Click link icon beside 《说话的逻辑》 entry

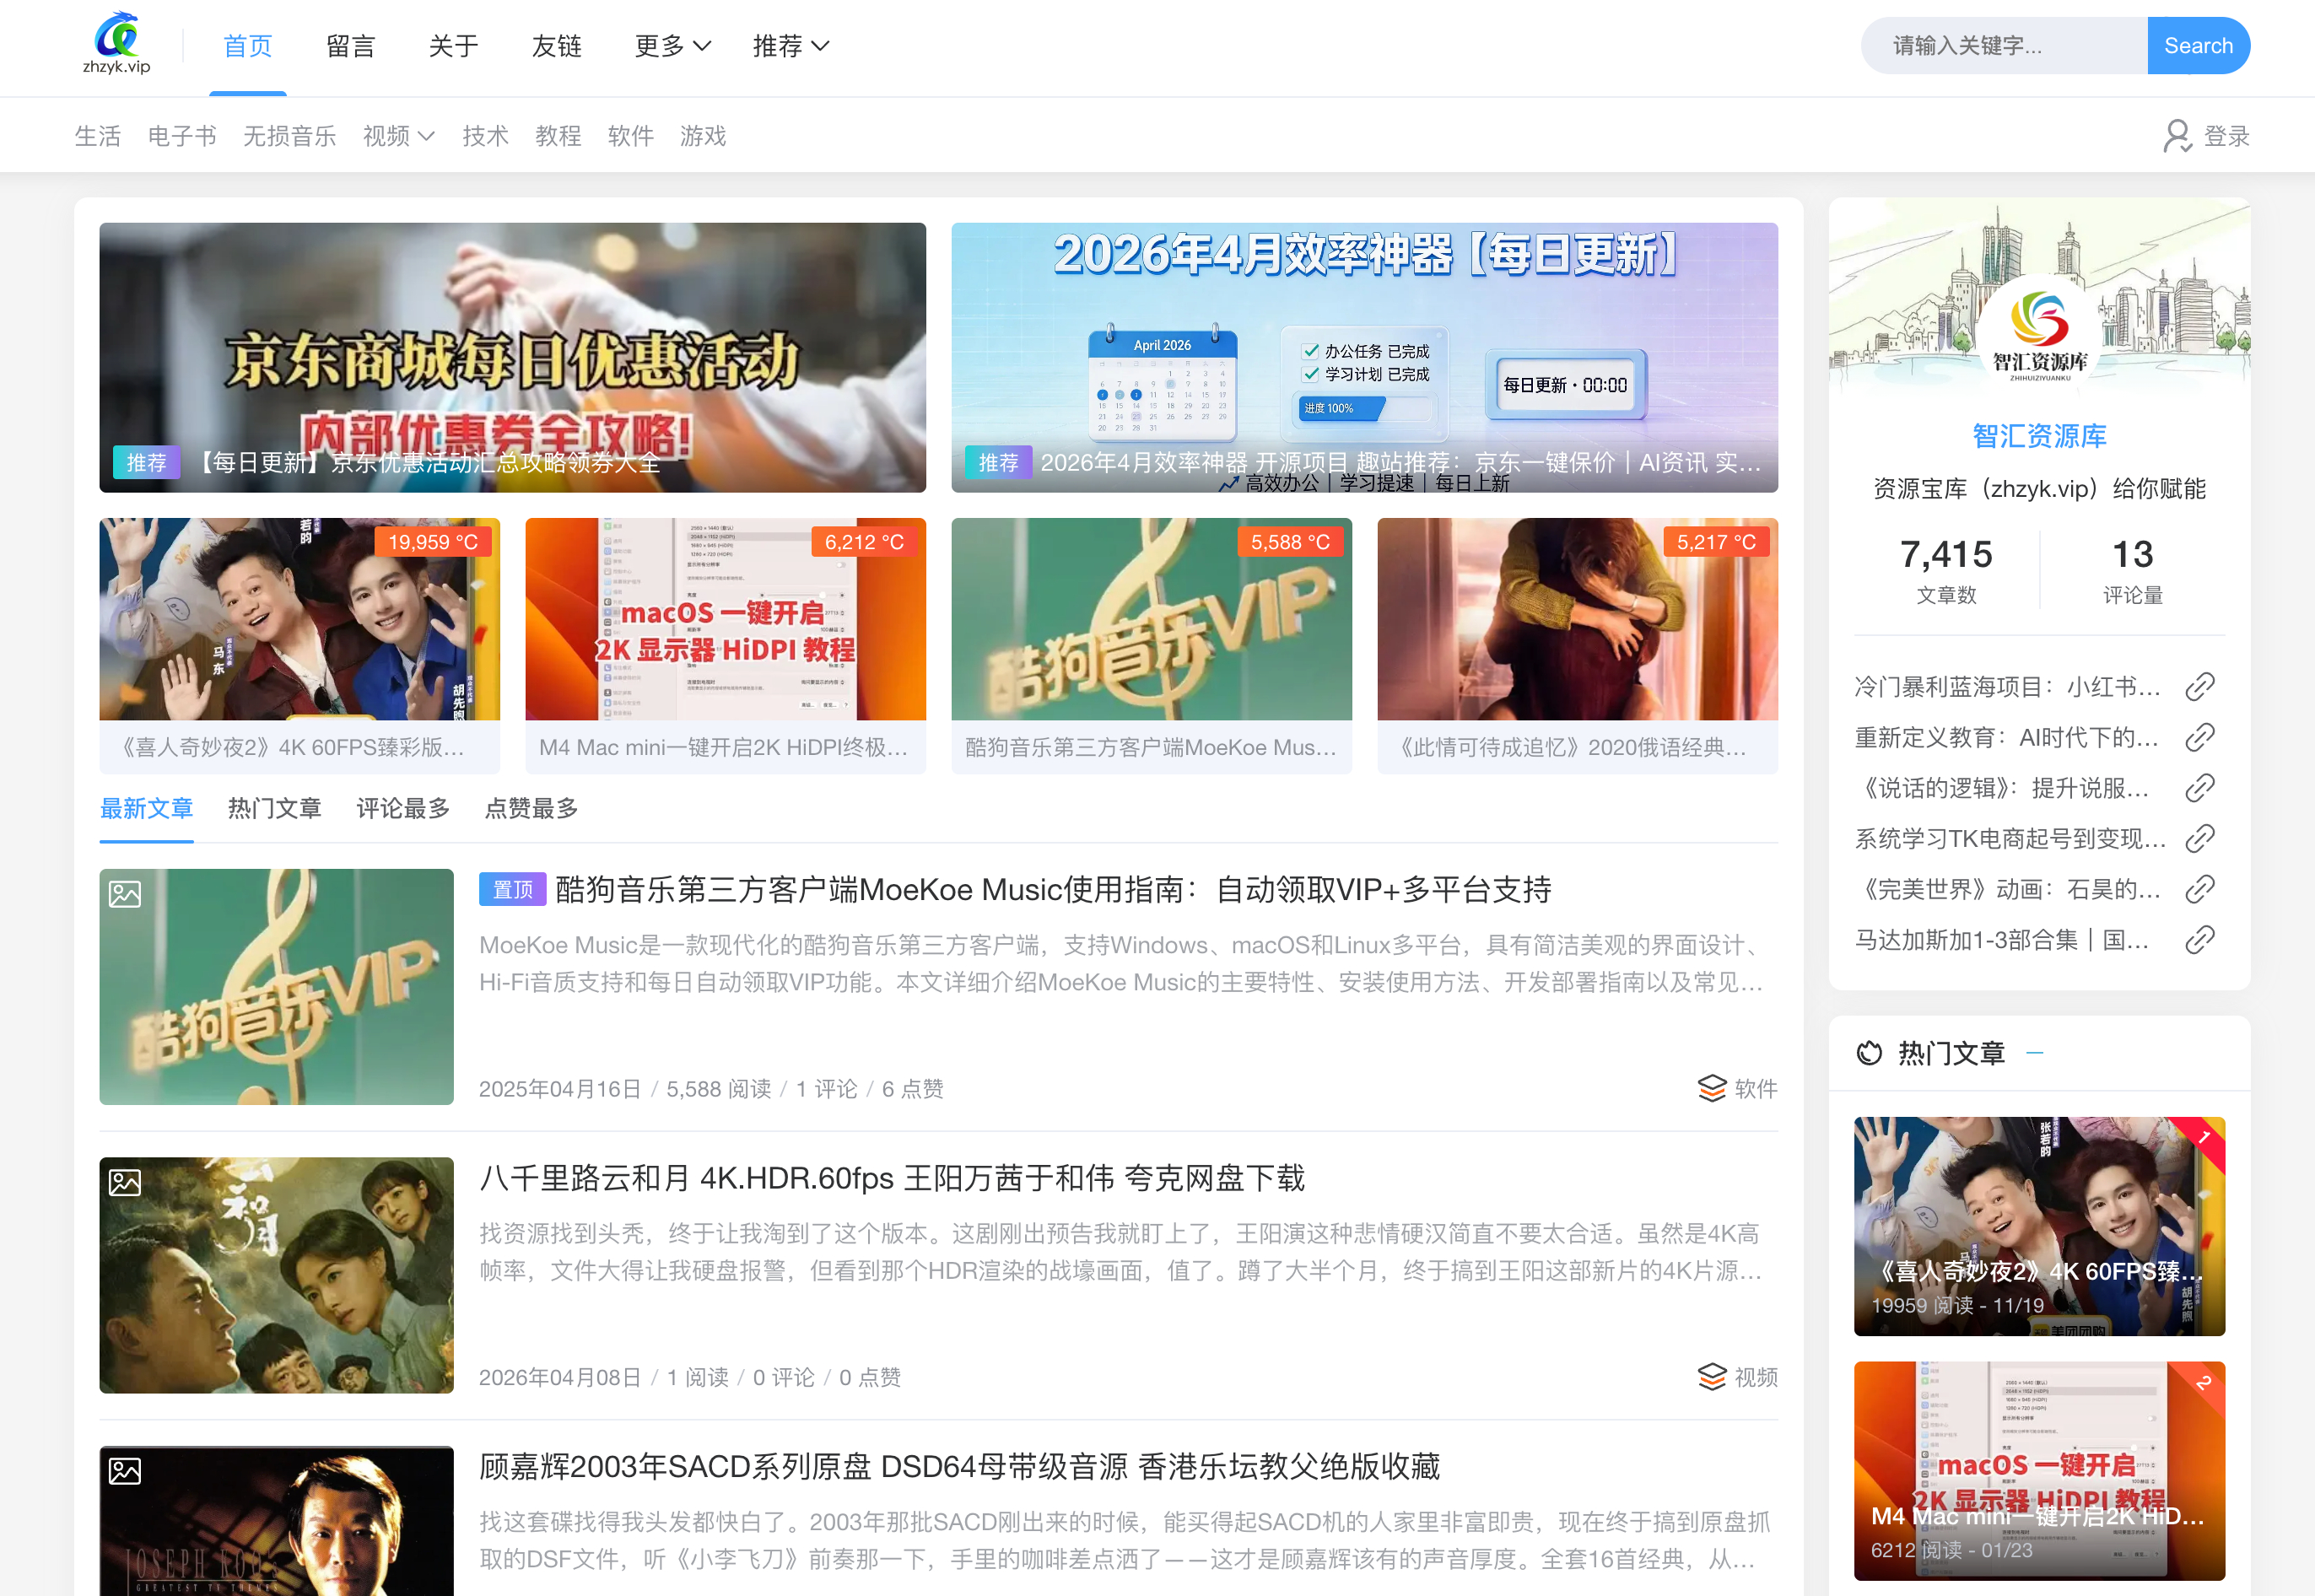click(2200, 788)
